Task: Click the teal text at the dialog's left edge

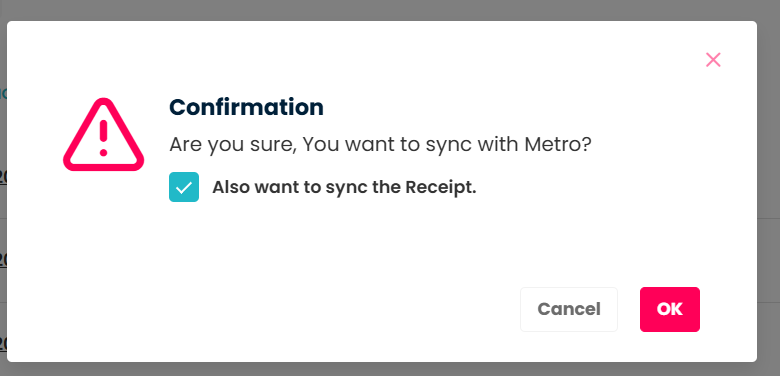Action: [3, 94]
